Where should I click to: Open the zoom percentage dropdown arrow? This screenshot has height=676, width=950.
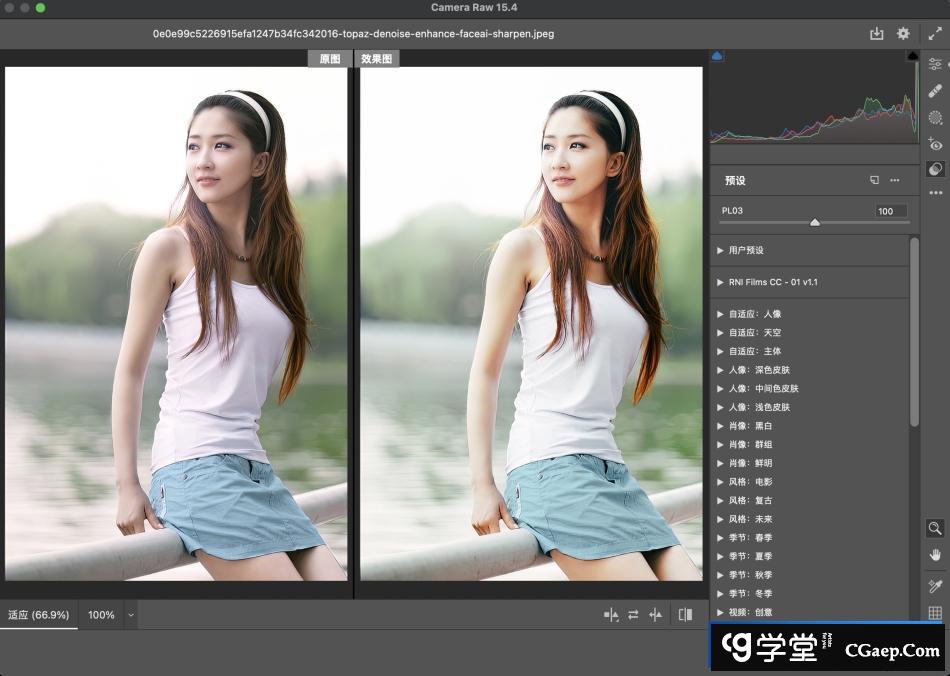point(130,615)
